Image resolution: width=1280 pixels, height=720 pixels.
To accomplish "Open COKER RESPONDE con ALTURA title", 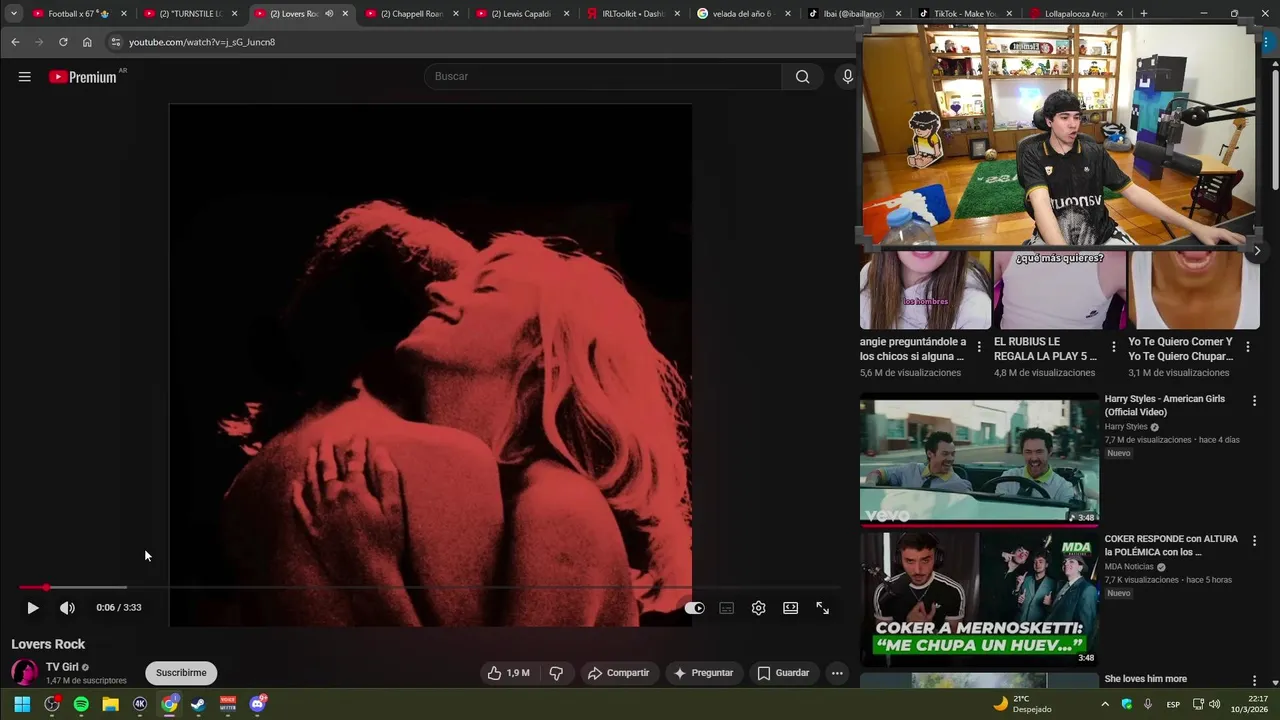I will (1171, 545).
